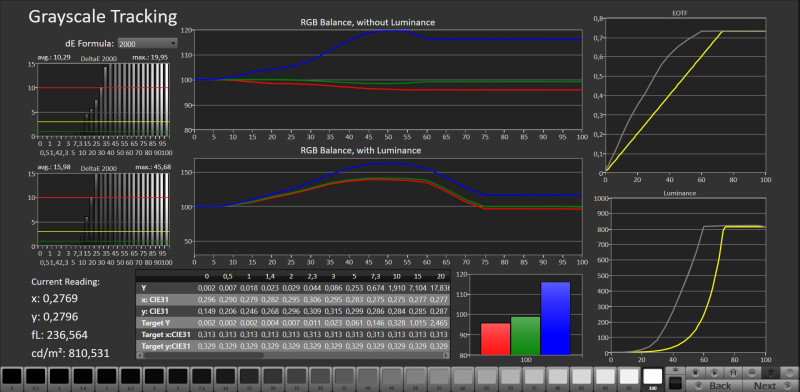Select the 70 percent grayscale patch
Image resolution: width=800 pixels, height=392 pixels.
coord(511,379)
